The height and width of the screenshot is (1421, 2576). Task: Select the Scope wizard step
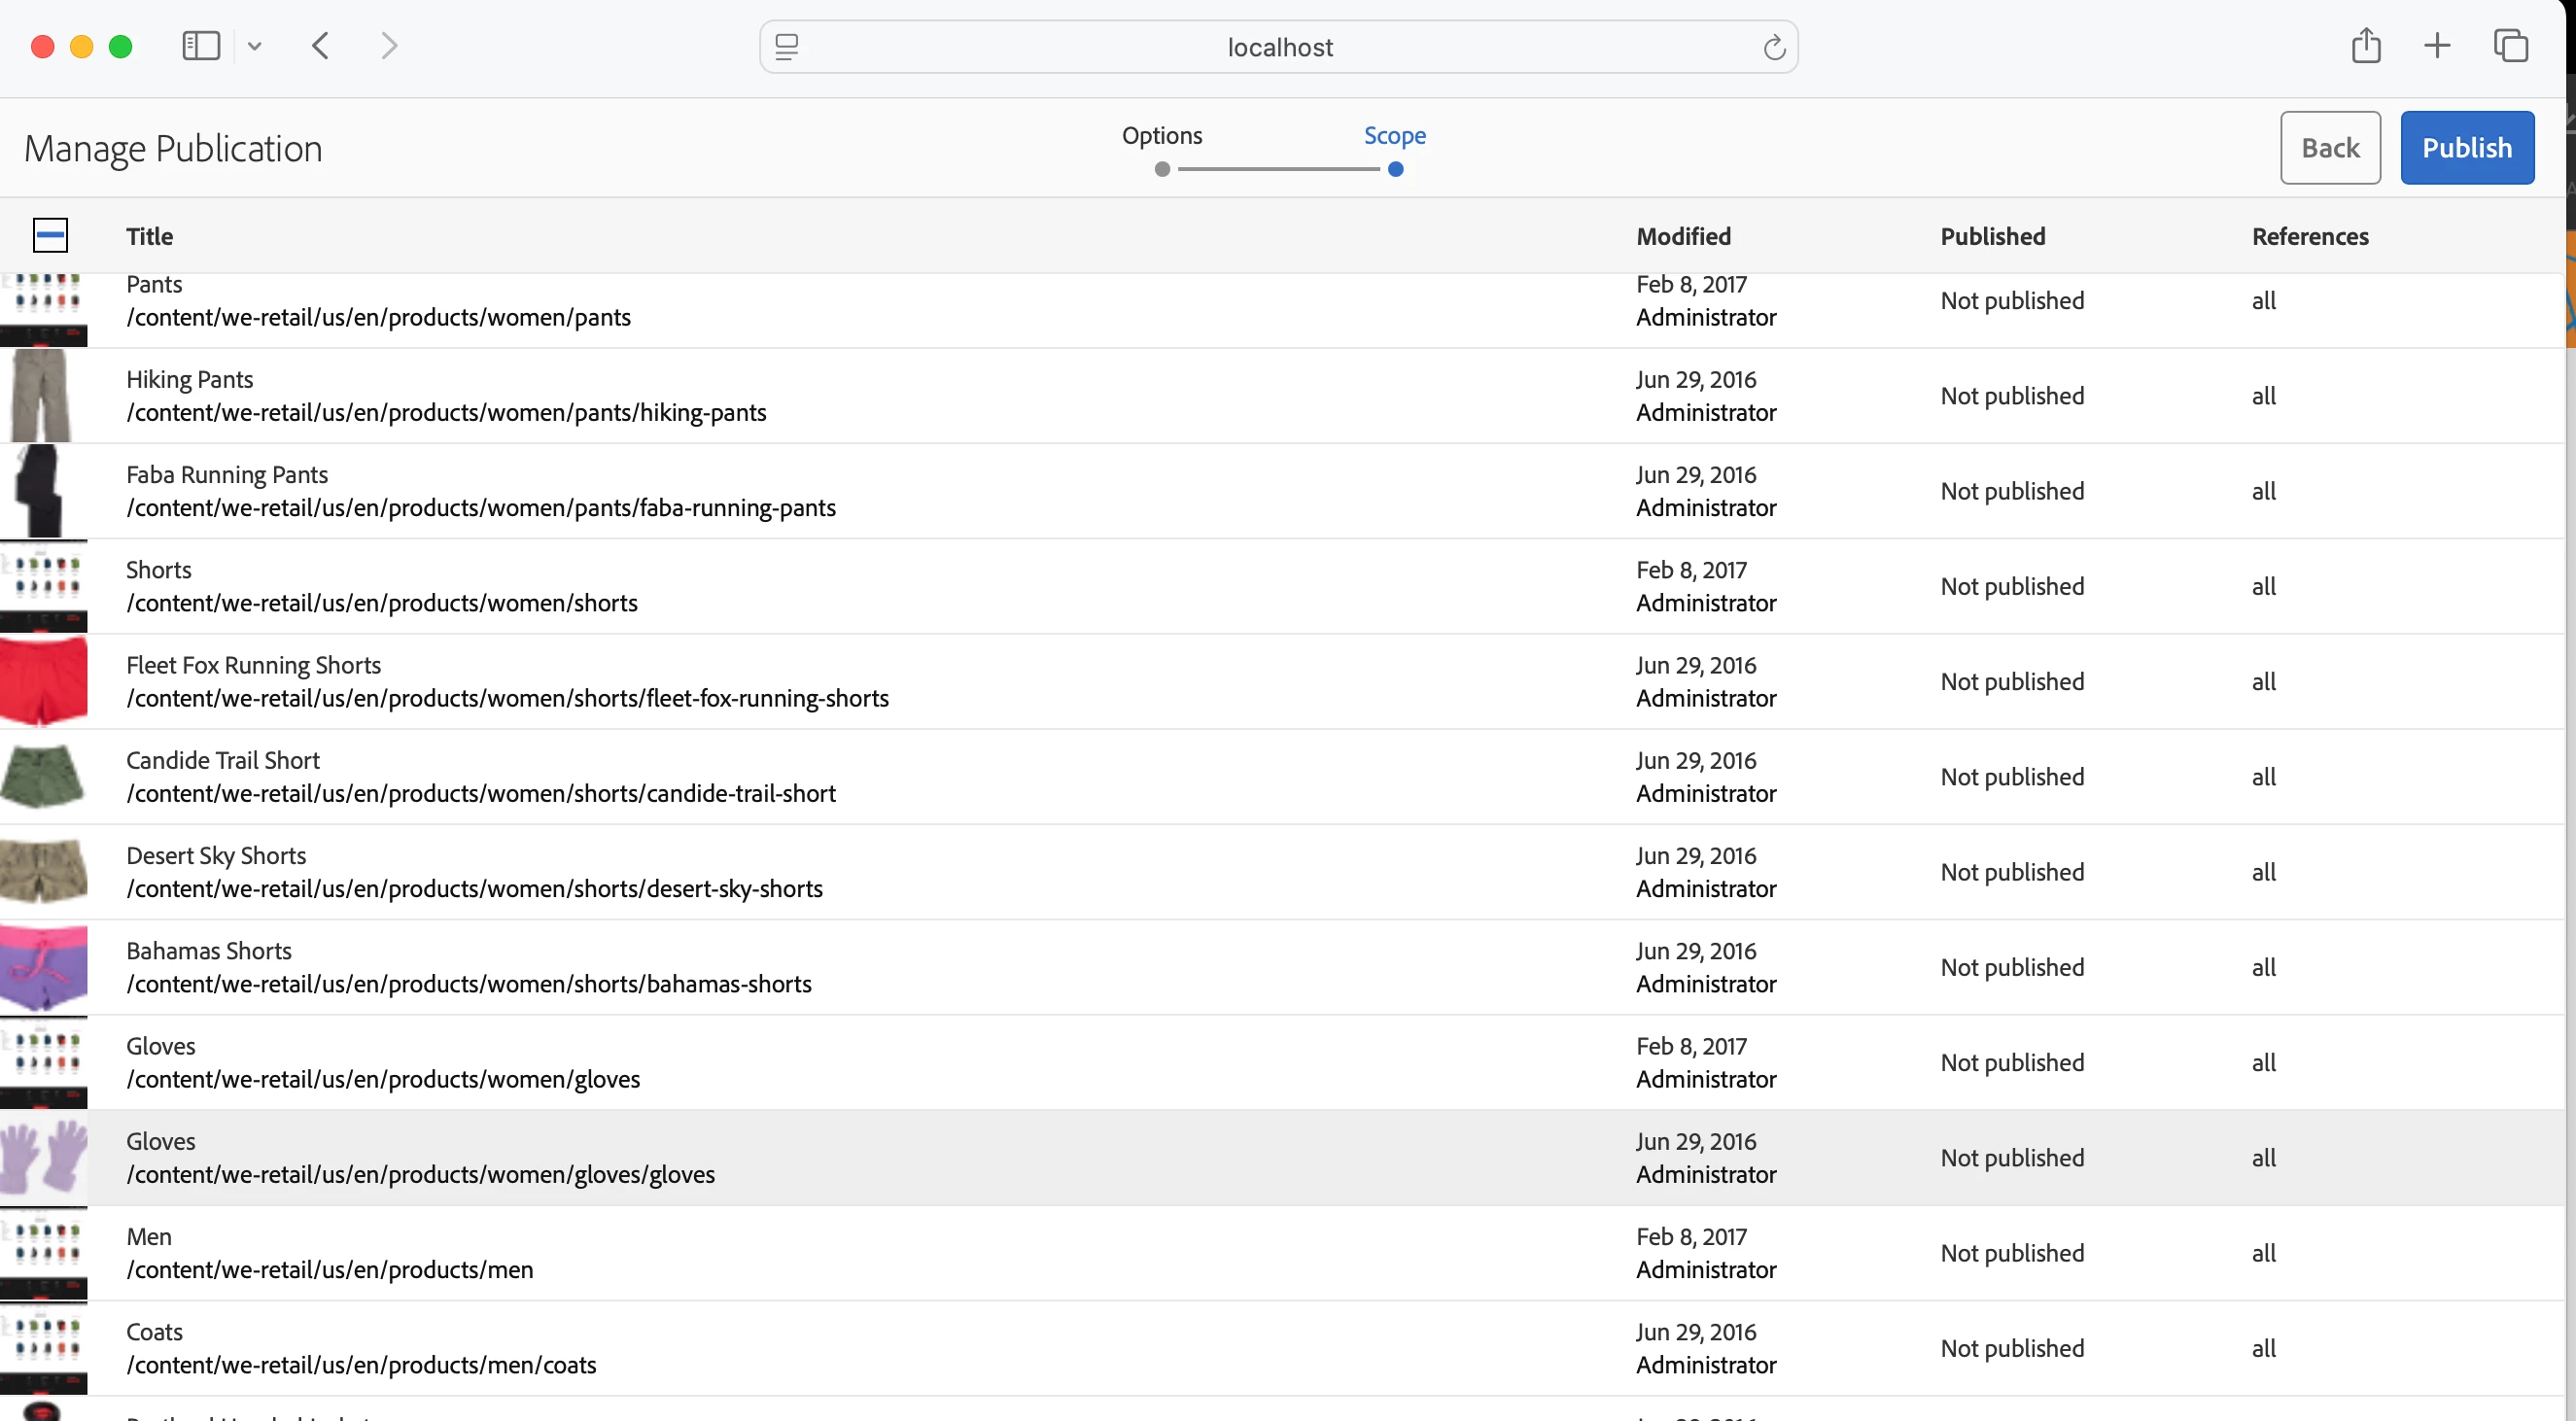(1394, 136)
